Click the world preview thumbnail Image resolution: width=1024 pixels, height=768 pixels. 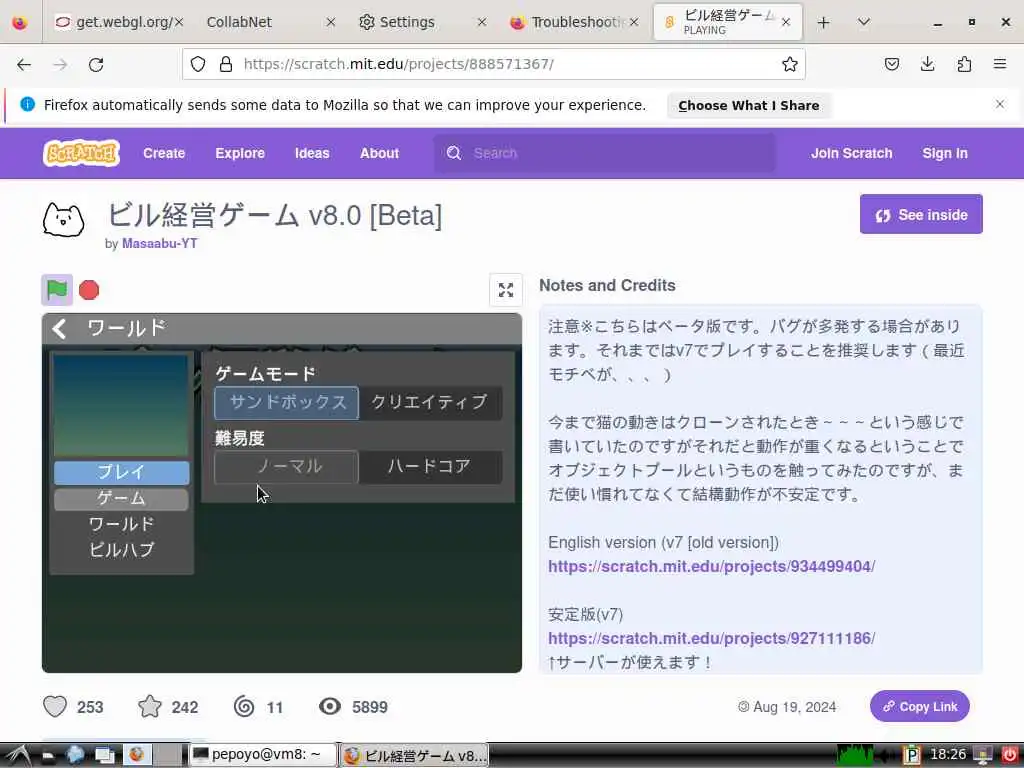(x=121, y=405)
